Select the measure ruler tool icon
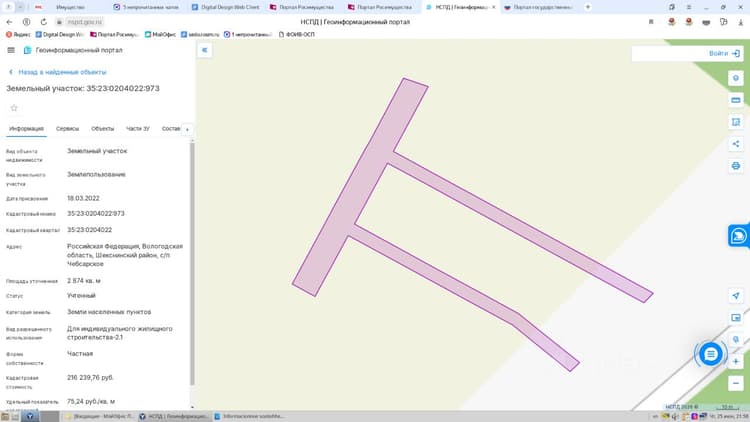This screenshot has width=750, height=422. point(736,100)
